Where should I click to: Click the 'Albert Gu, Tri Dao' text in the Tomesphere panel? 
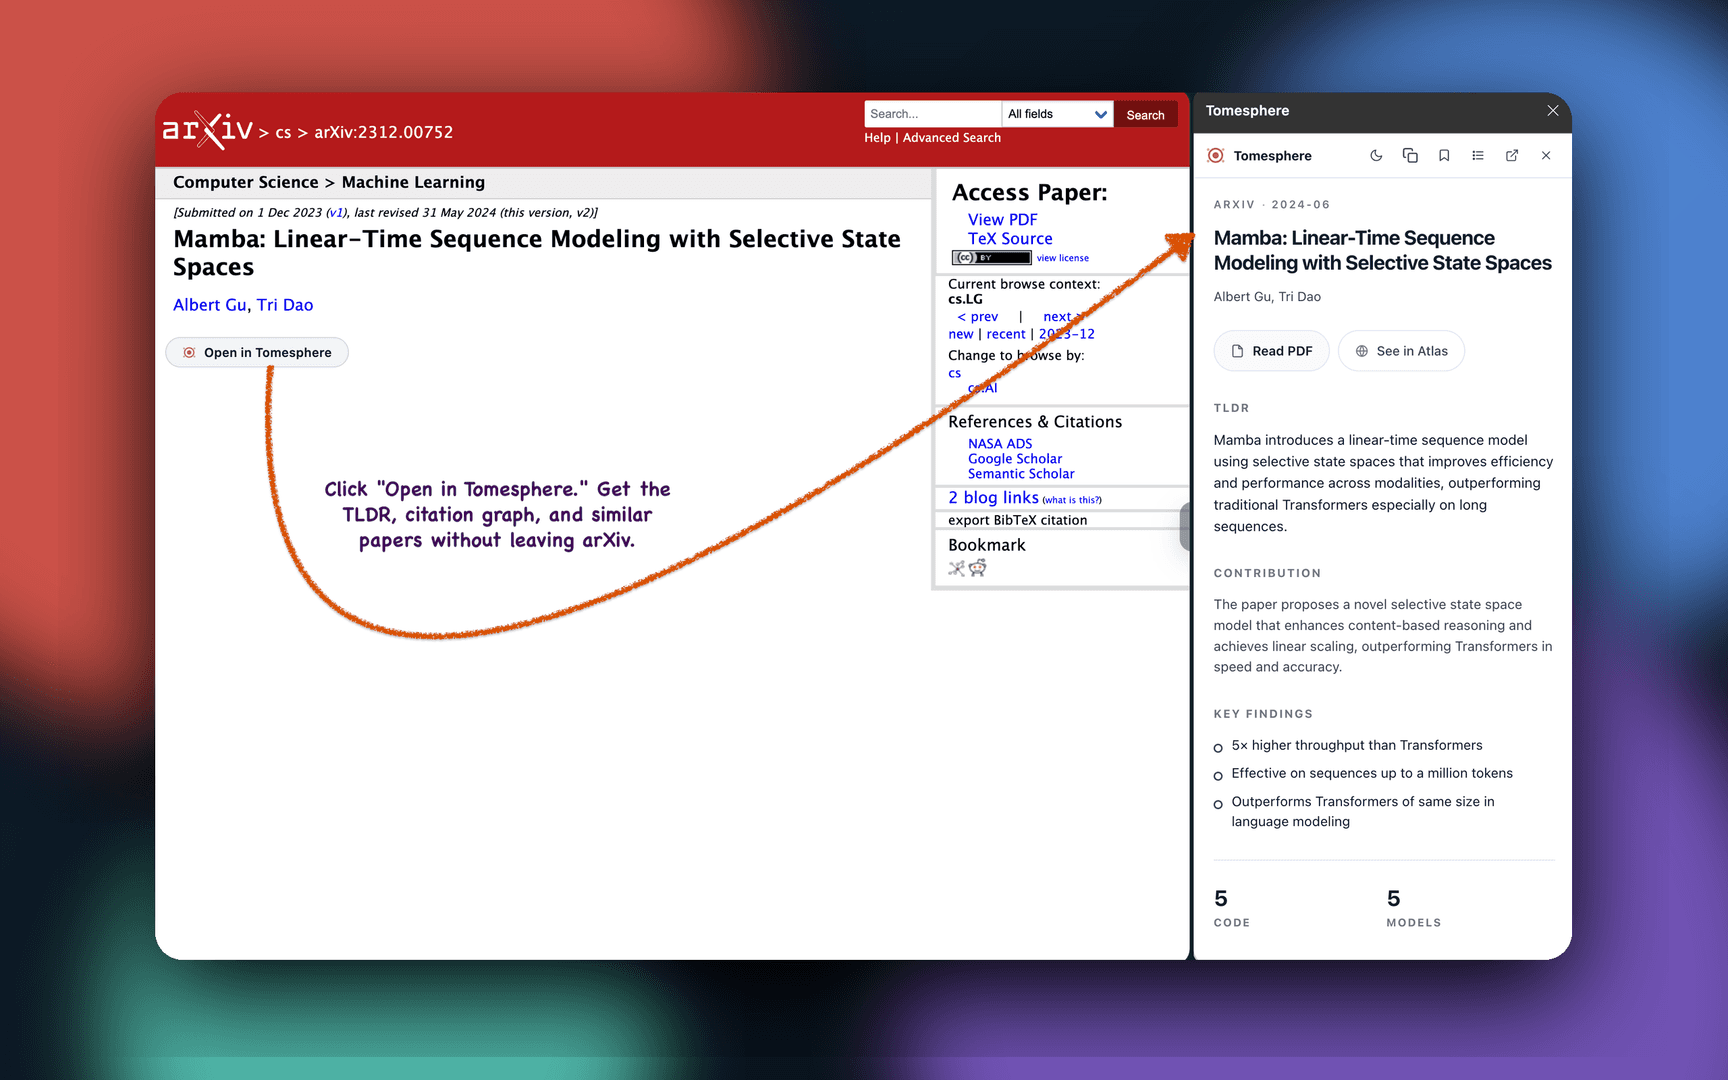[1267, 297]
